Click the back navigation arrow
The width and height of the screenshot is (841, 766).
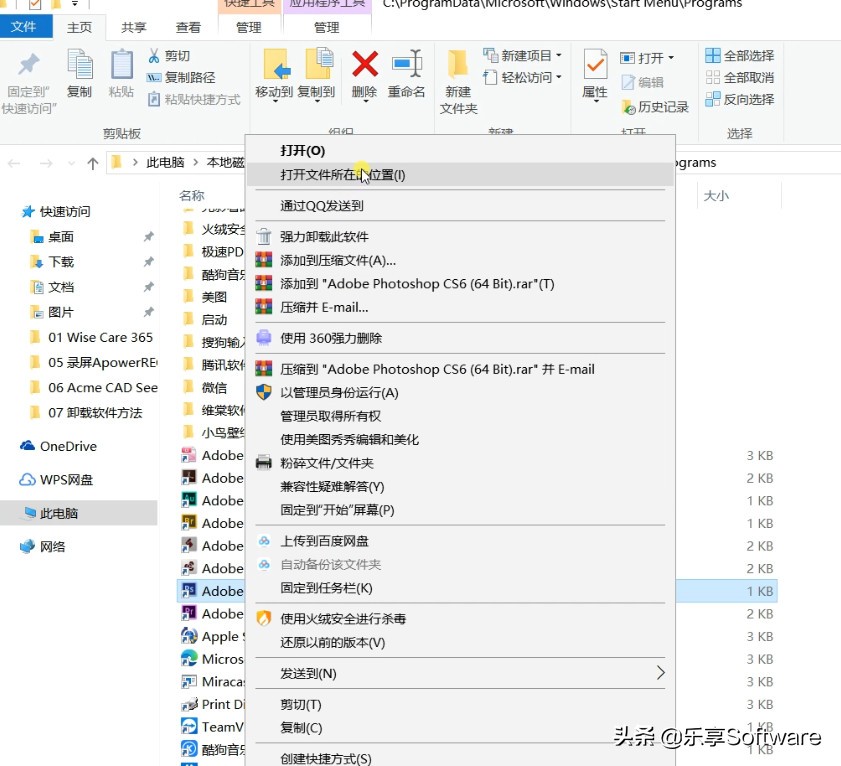coord(14,162)
